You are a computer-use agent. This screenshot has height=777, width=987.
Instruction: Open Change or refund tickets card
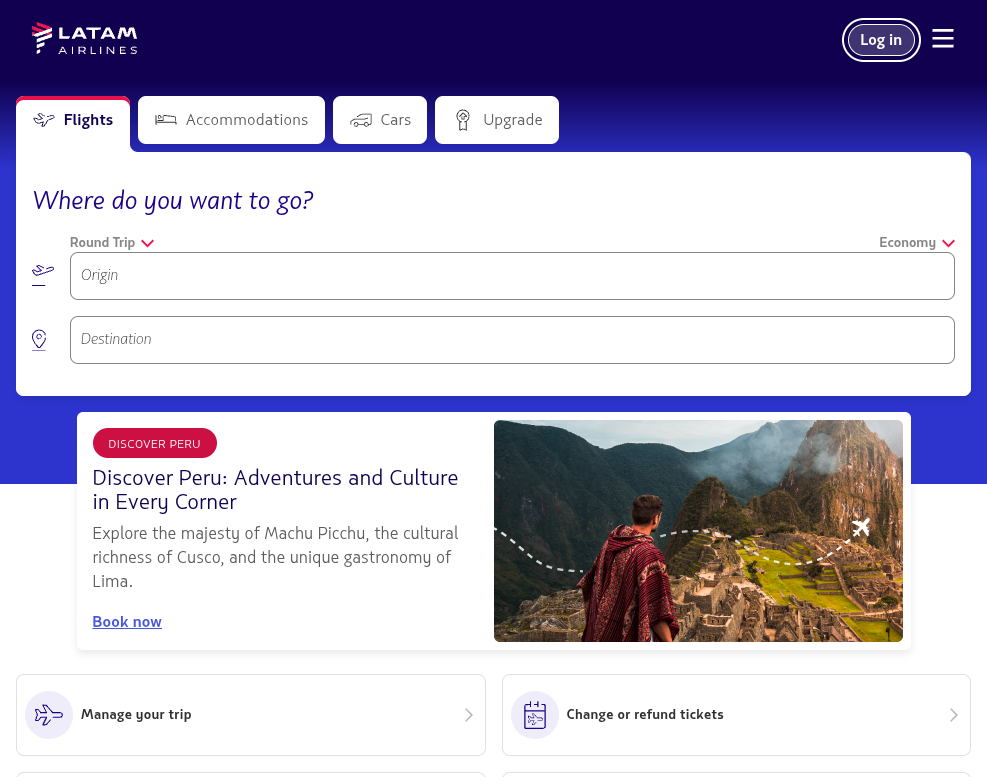tap(736, 715)
